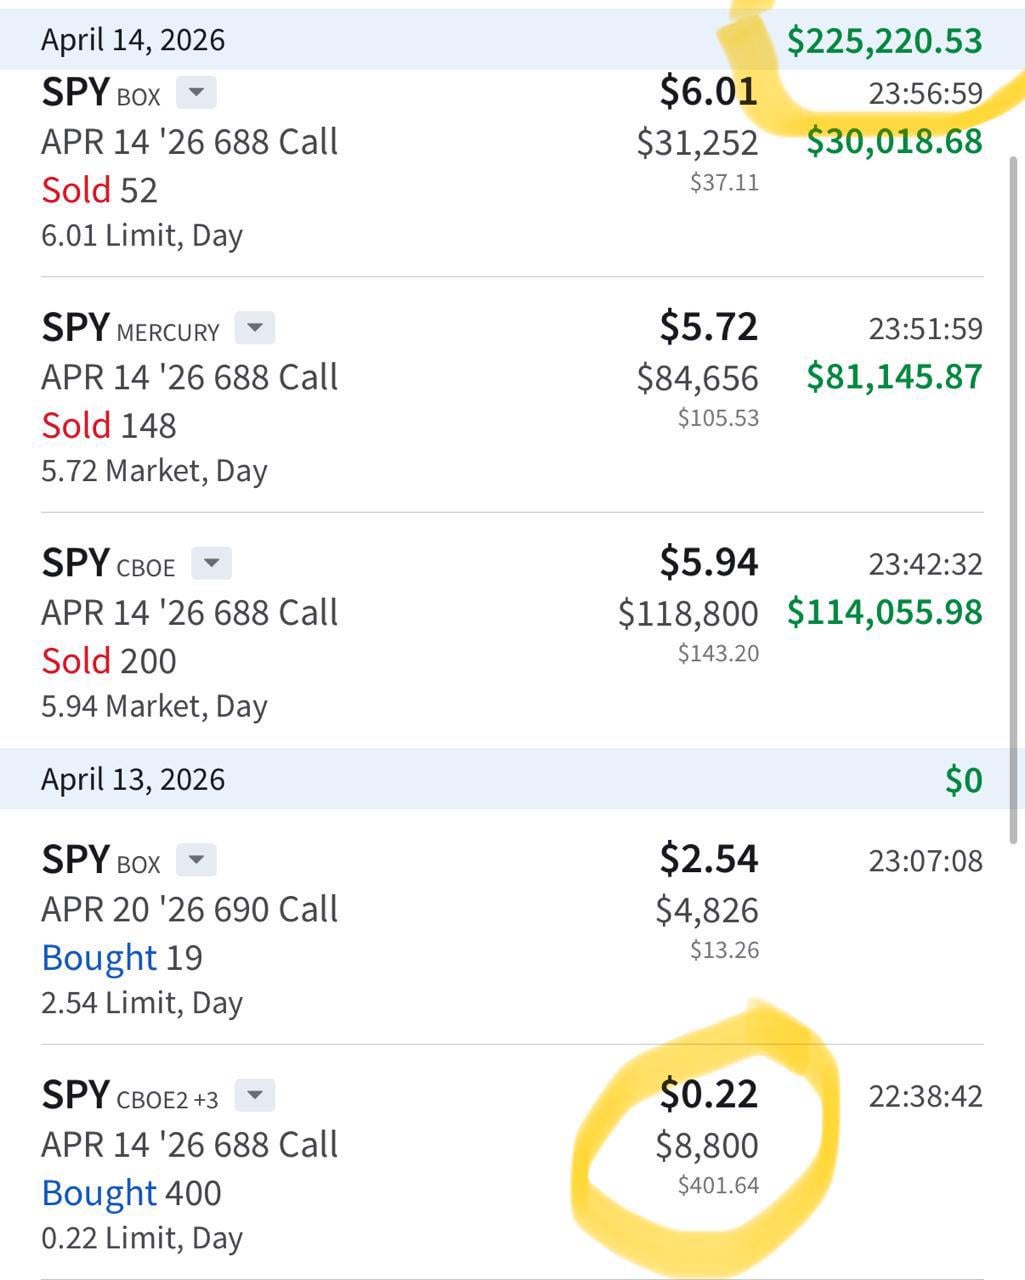Open dropdown next to SPY BOX 6.01 trade
Image resolution: width=1025 pixels, height=1280 pixels.
click(x=196, y=93)
